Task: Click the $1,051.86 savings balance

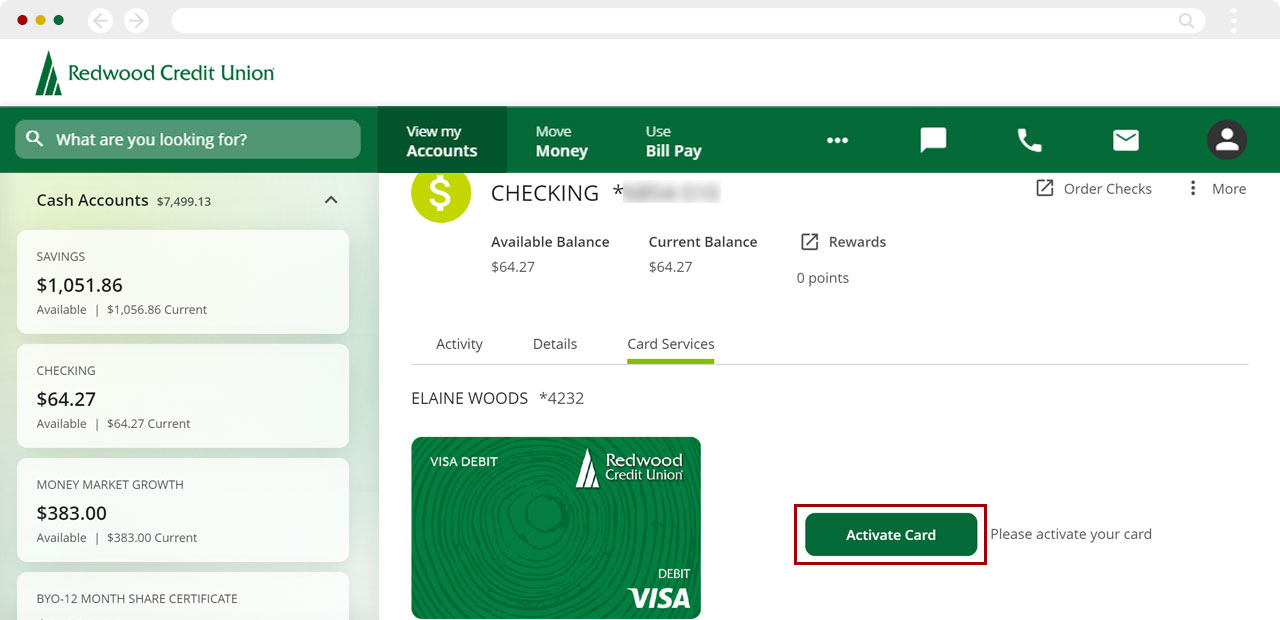Action: (x=80, y=285)
